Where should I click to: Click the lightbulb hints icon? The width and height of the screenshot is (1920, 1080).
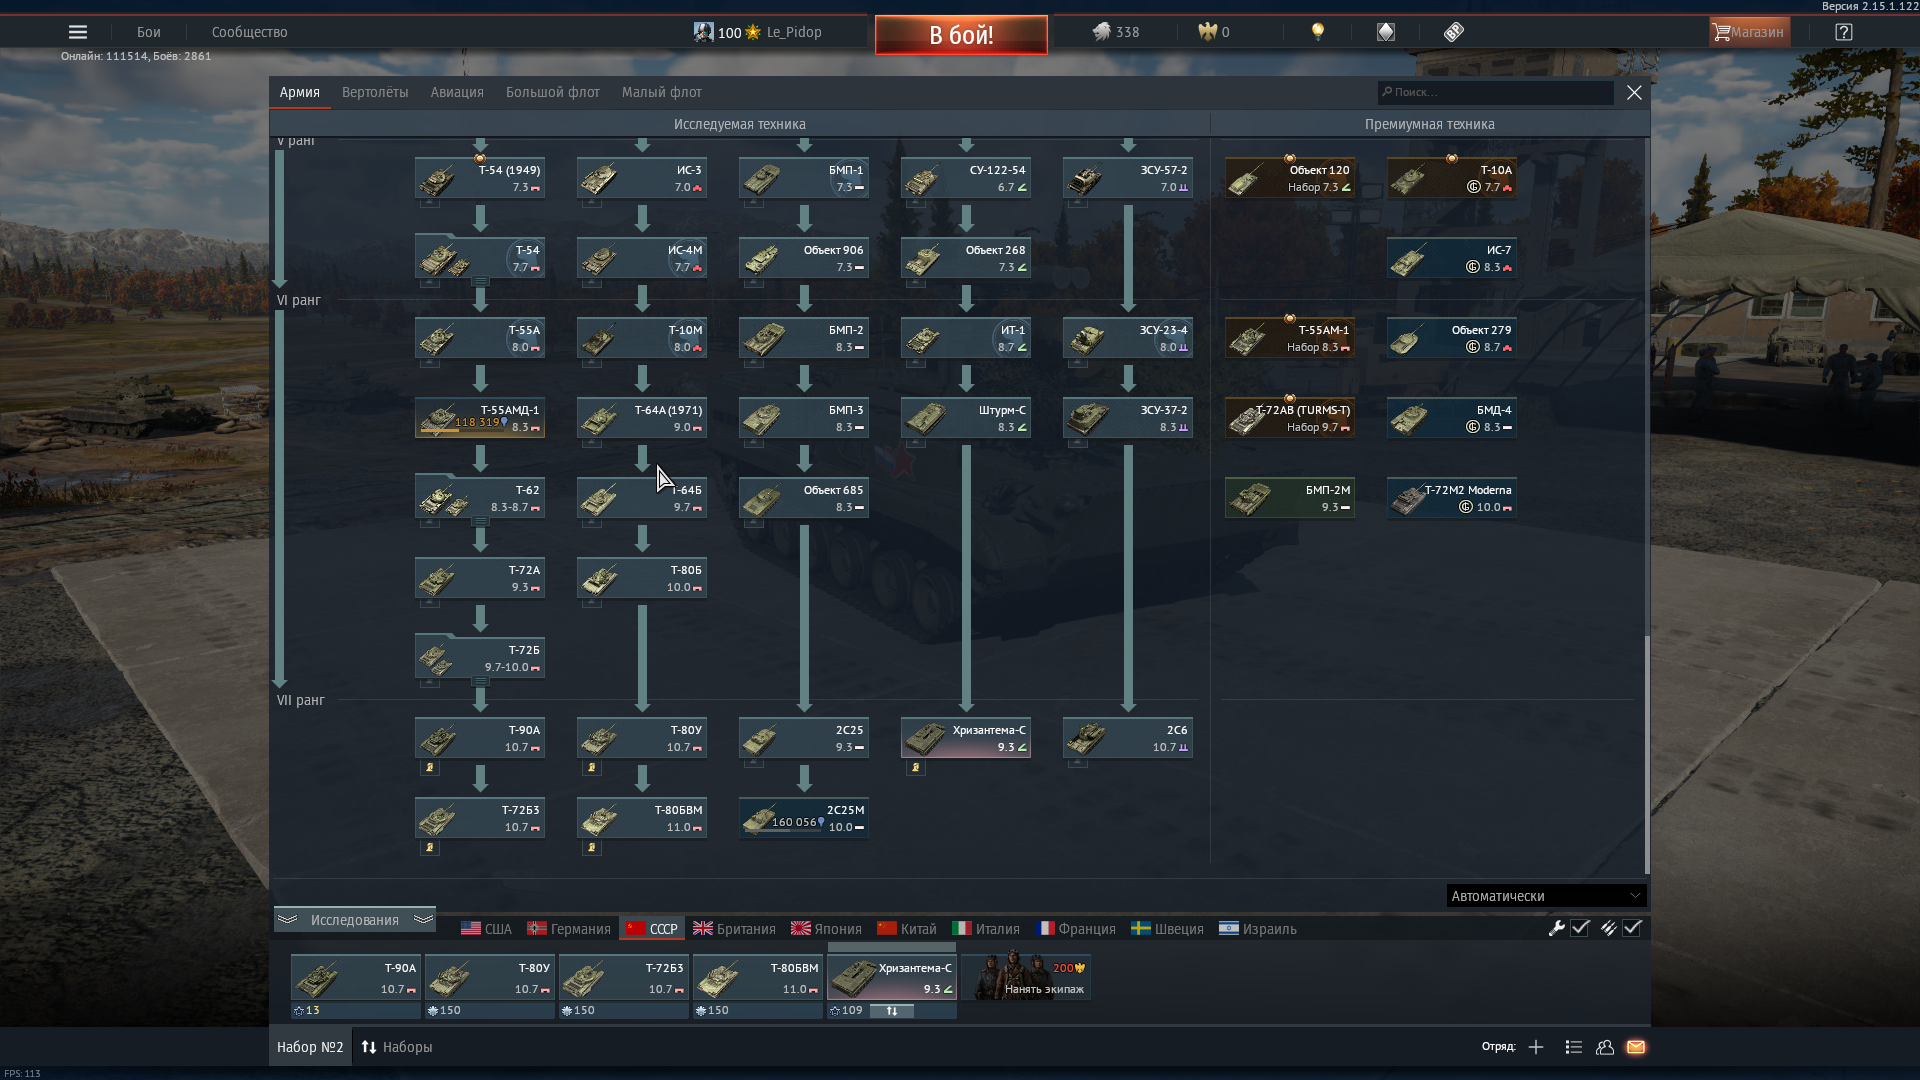(x=1318, y=32)
